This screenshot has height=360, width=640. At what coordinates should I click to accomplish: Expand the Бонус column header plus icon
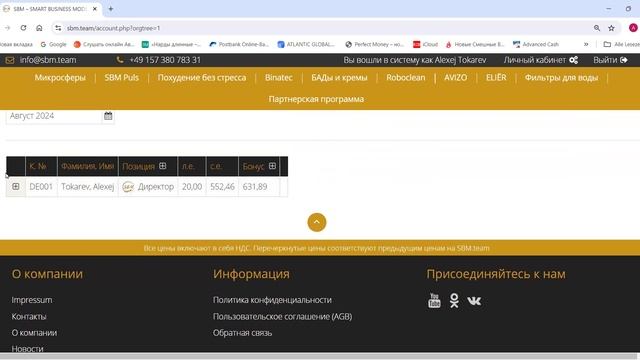click(x=272, y=166)
